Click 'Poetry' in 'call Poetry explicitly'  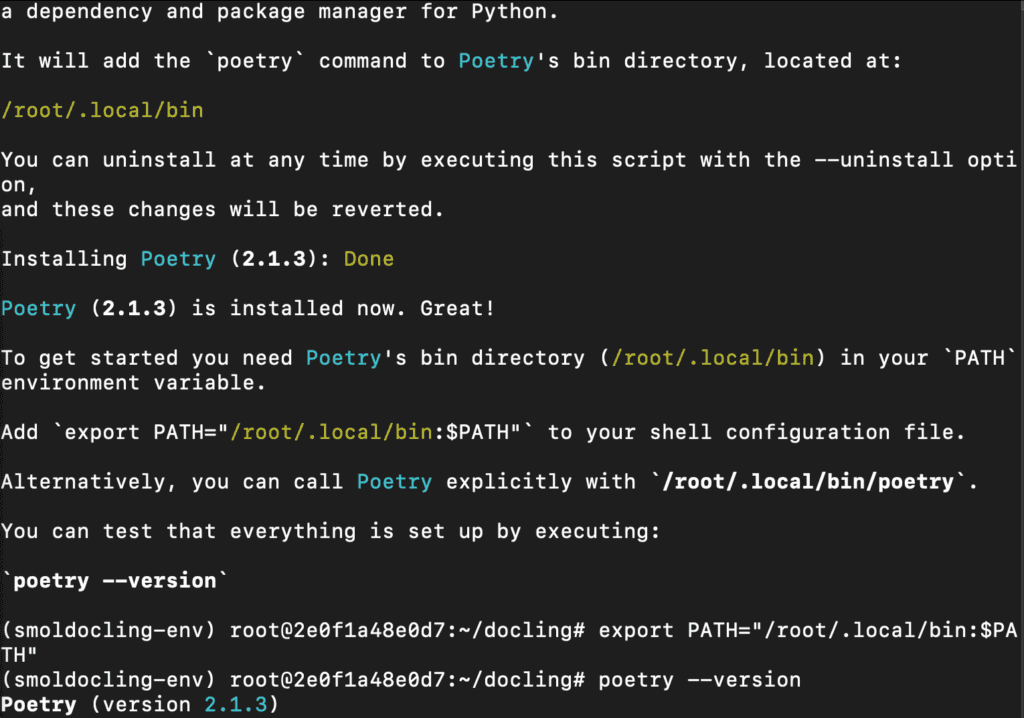[x=394, y=482]
